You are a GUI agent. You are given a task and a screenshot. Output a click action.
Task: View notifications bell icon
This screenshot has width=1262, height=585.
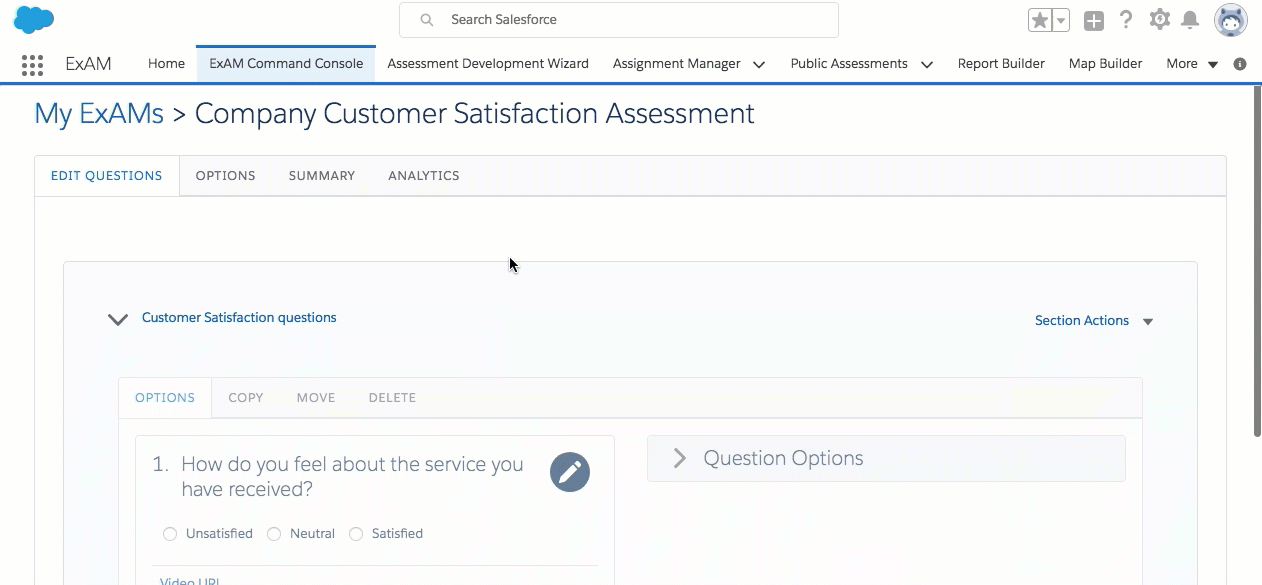tap(1190, 20)
